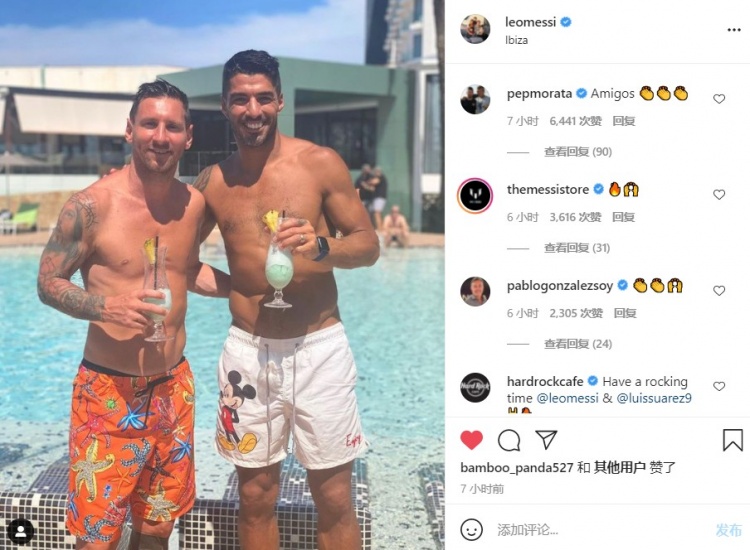Click tagged people icon on photo
Image resolution: width=750 pixels, height=550 pixels.
21,532
